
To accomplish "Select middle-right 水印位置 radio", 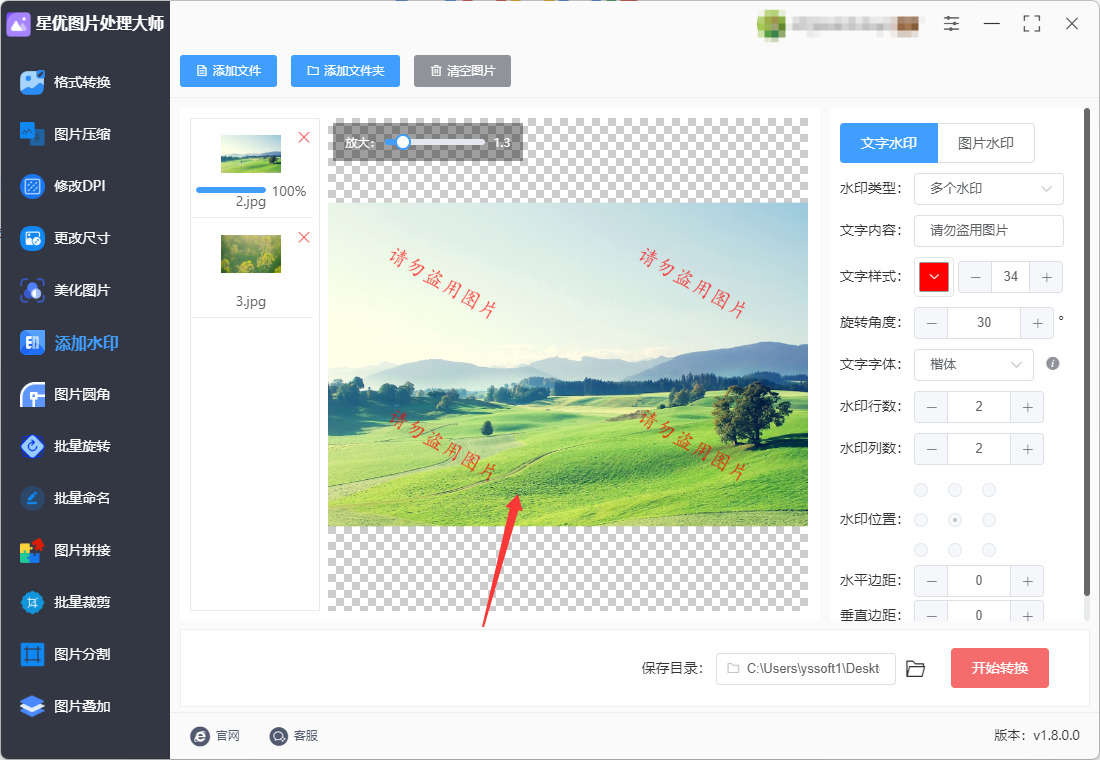I will pos(988,520).
